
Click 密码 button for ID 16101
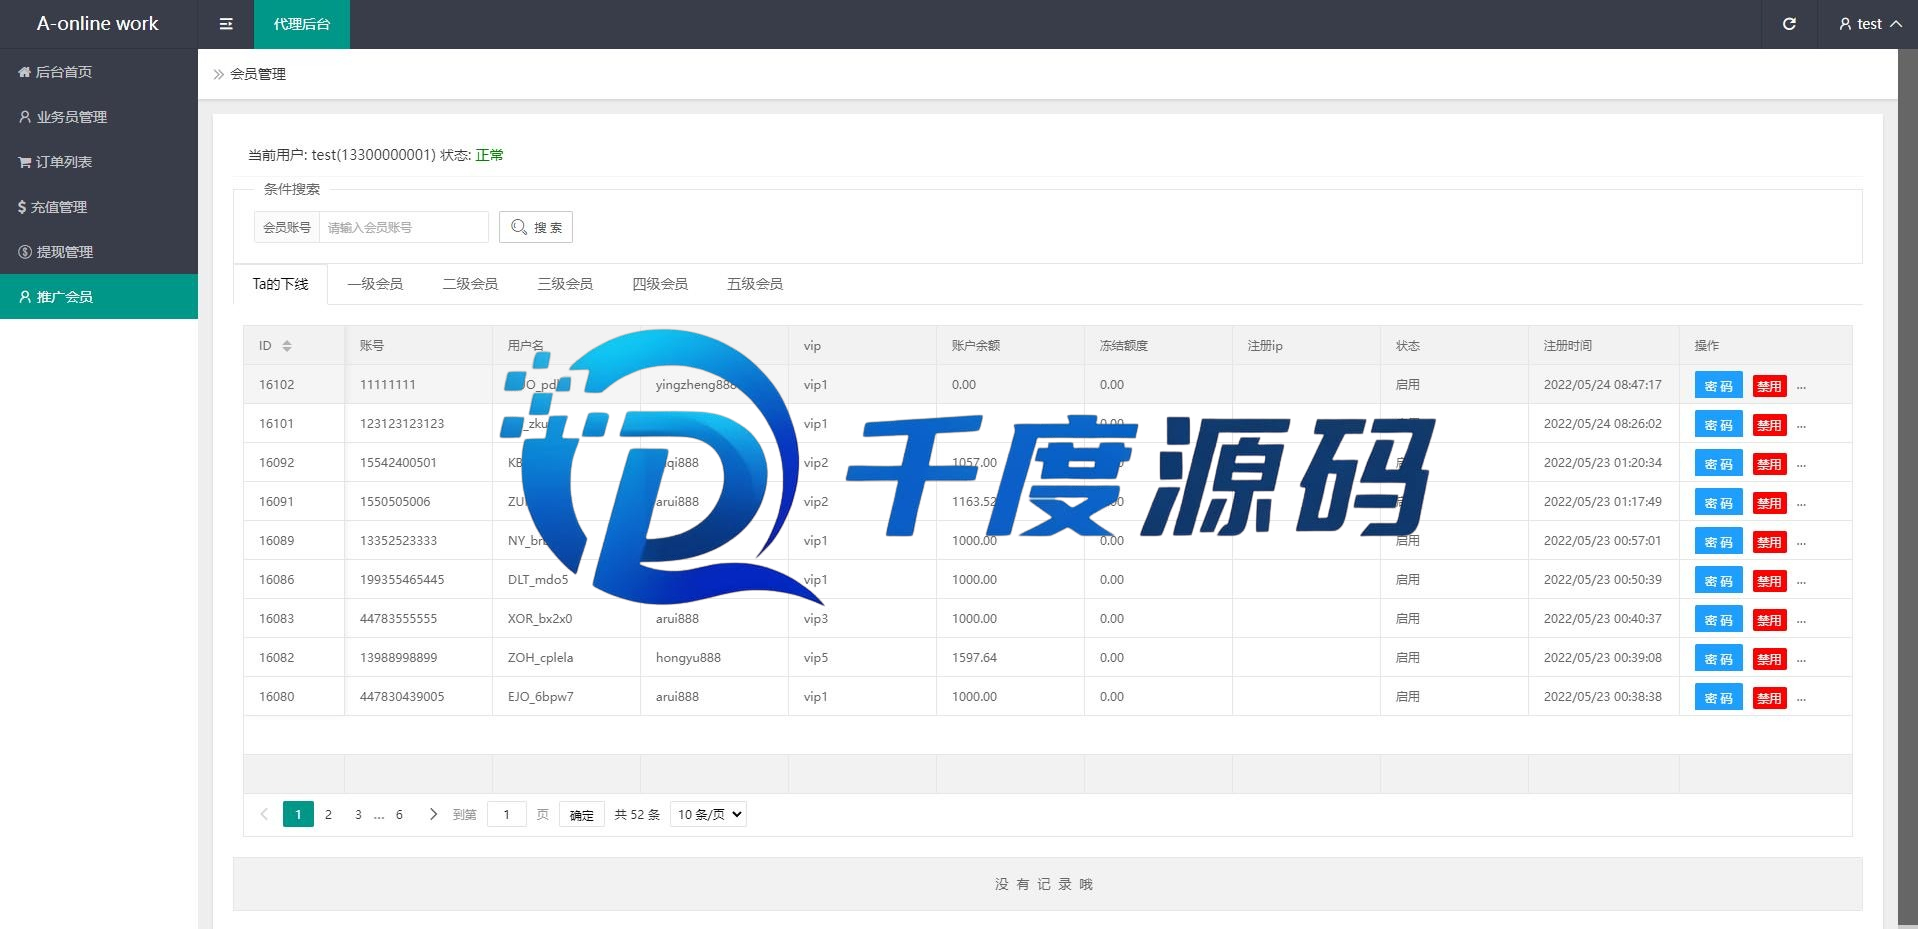point(1718,424)
